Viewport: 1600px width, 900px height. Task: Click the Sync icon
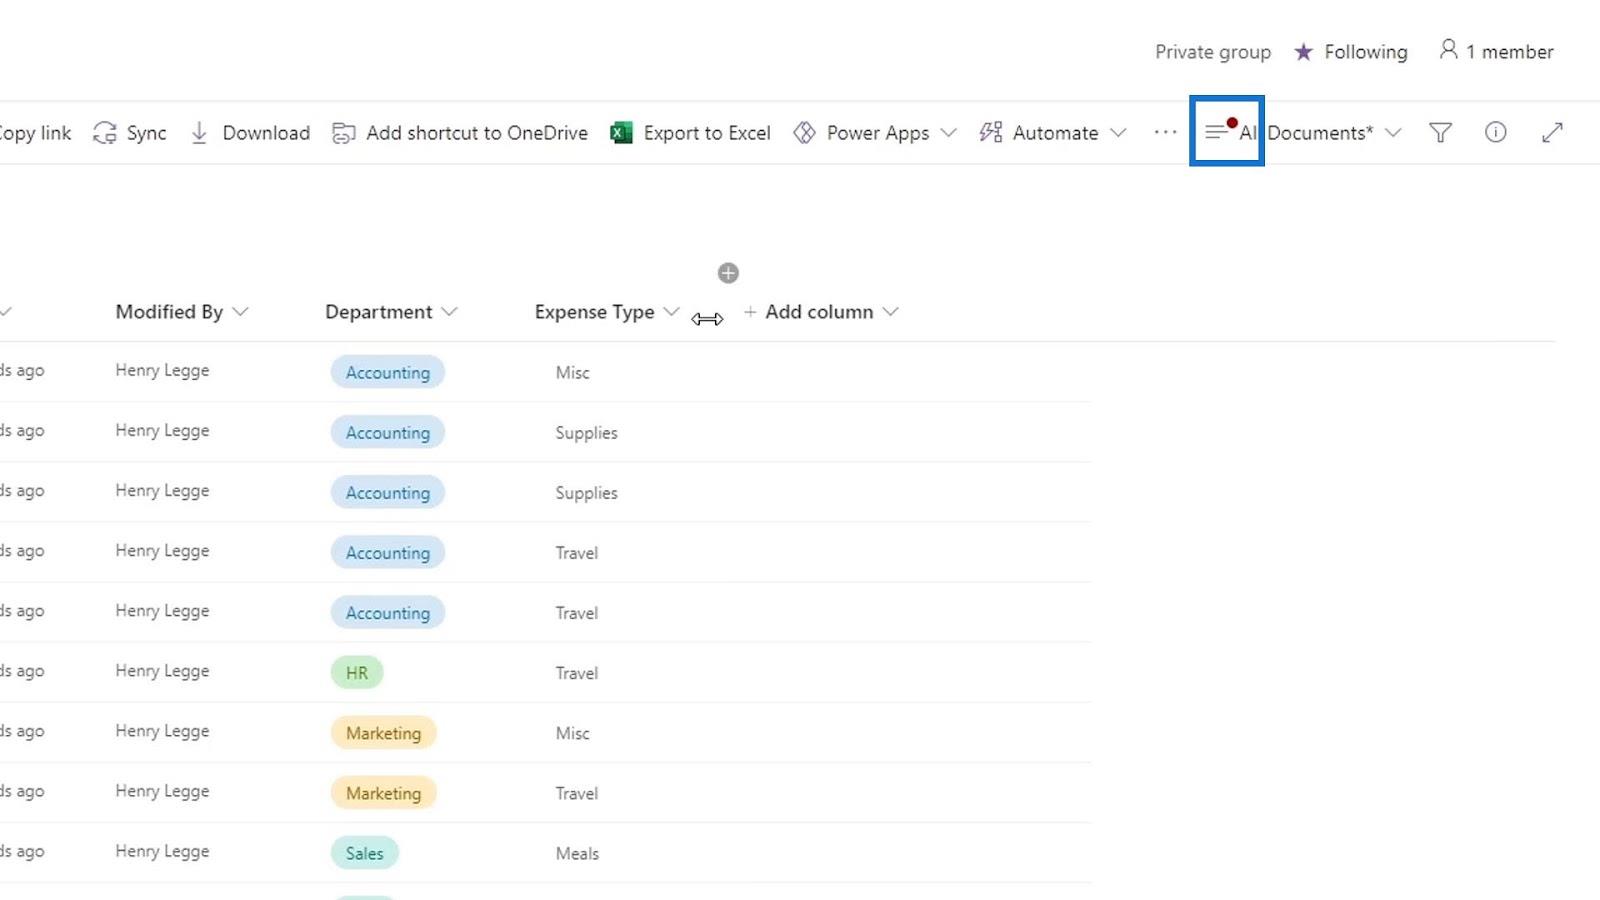pyautogui.click(x=105, y=133)
